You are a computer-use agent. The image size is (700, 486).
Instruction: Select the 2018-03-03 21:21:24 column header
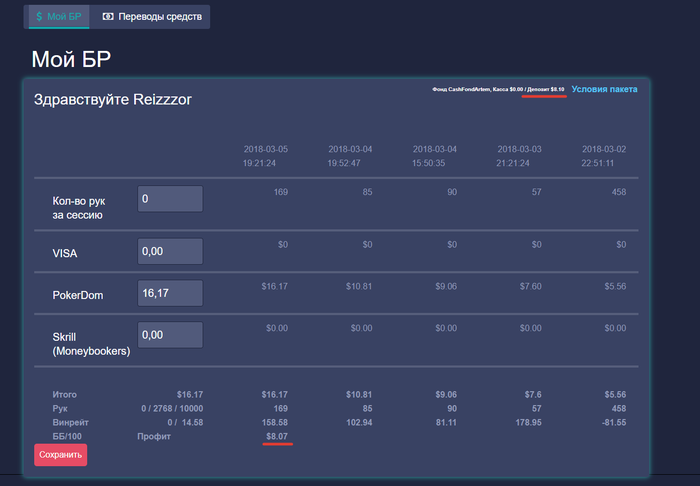pos(519,156)
